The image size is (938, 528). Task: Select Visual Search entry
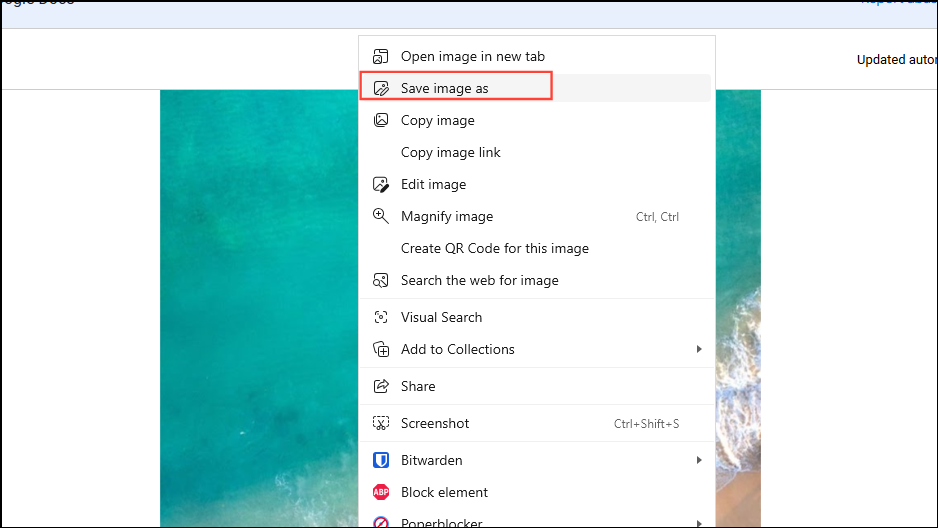pyautogui.click(x=537, y=317)
